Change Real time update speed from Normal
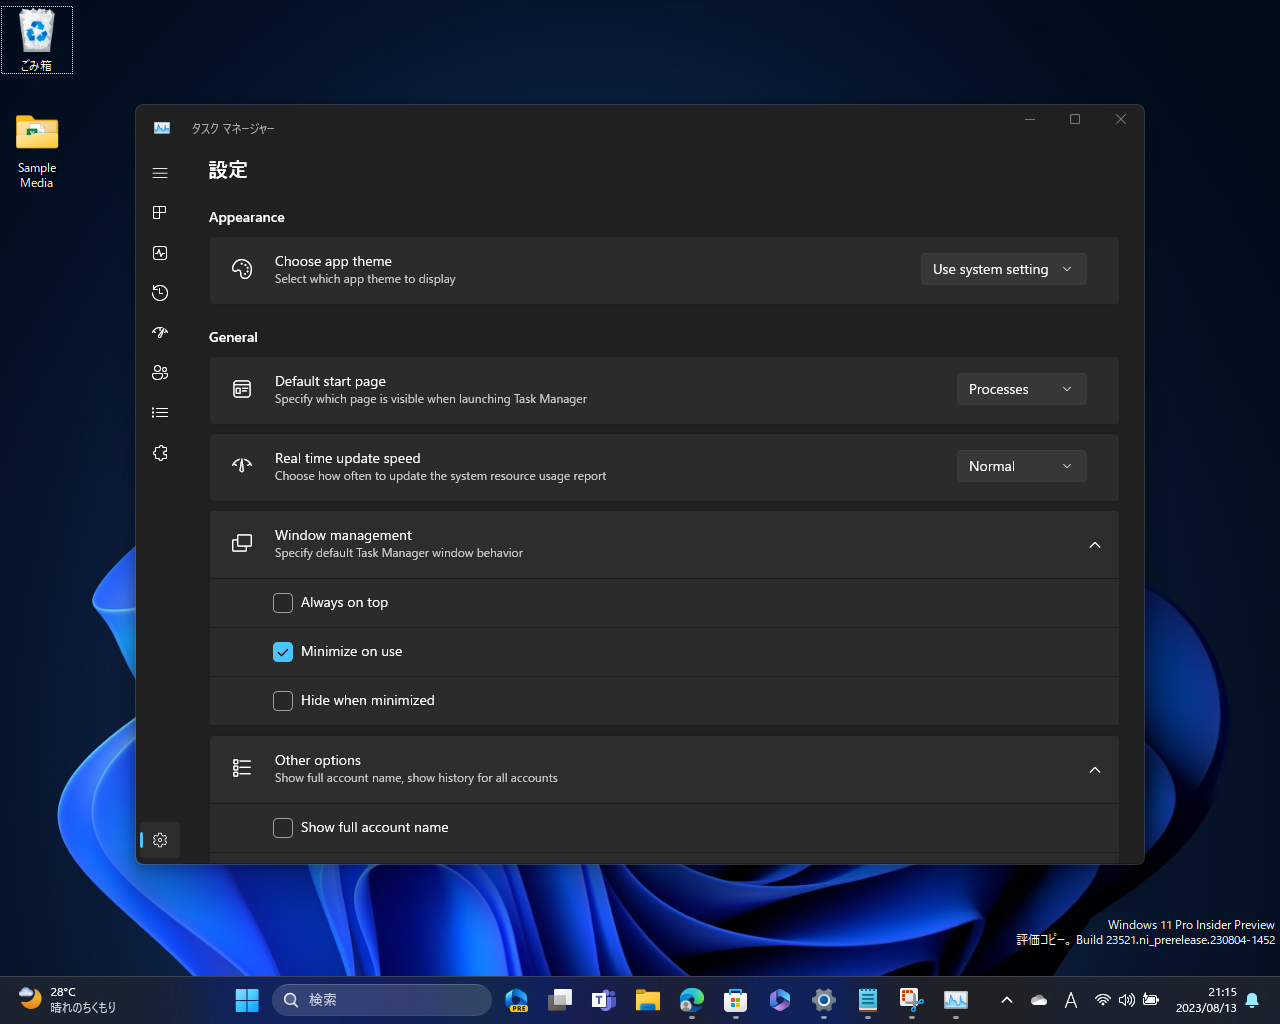Viewport: 1280px width, 1024px height. pos(1021,466)
